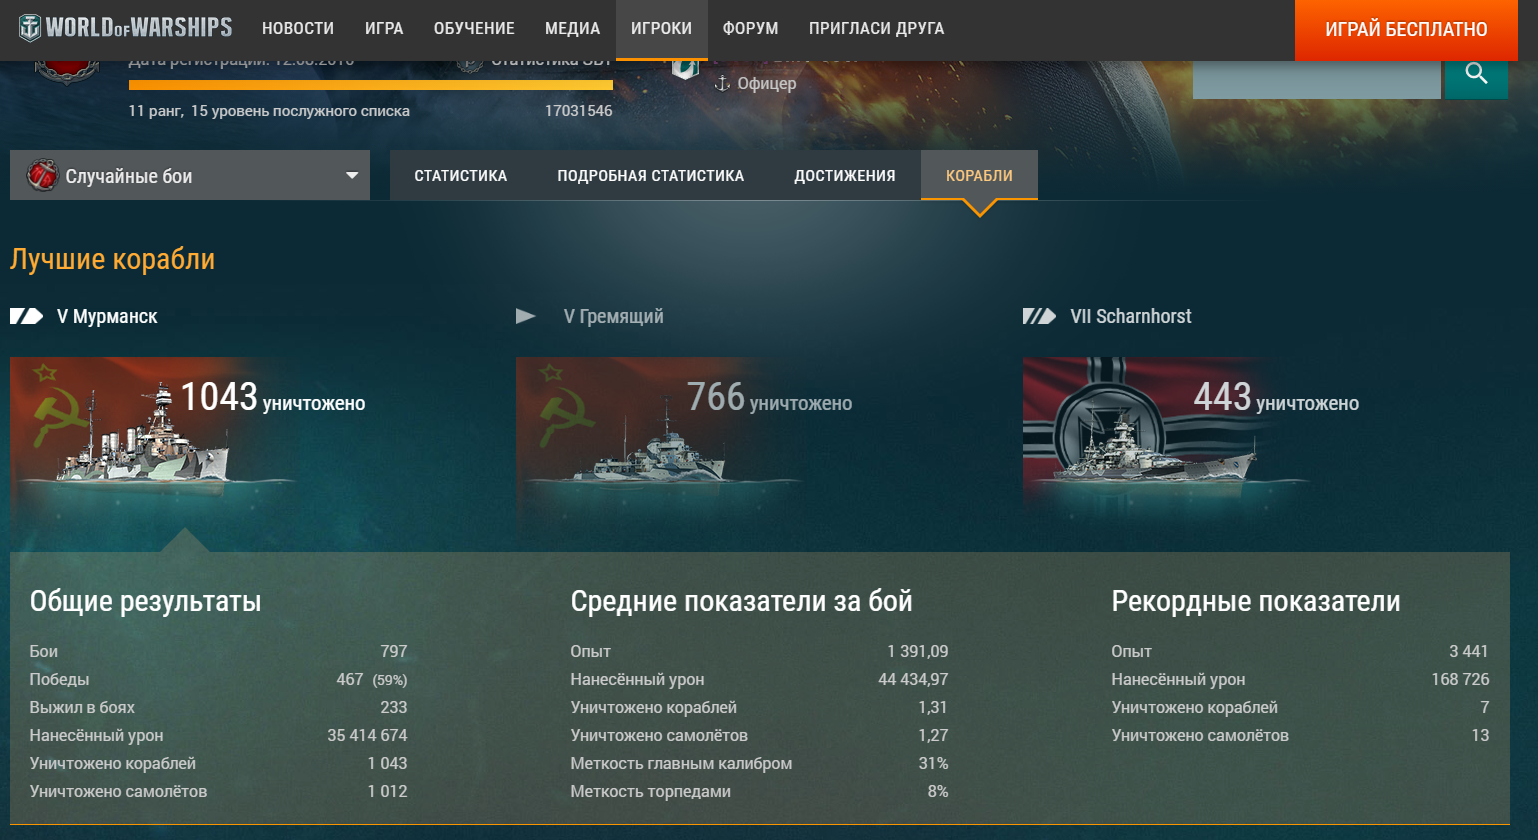Click the player search input field

[1317, 79]
